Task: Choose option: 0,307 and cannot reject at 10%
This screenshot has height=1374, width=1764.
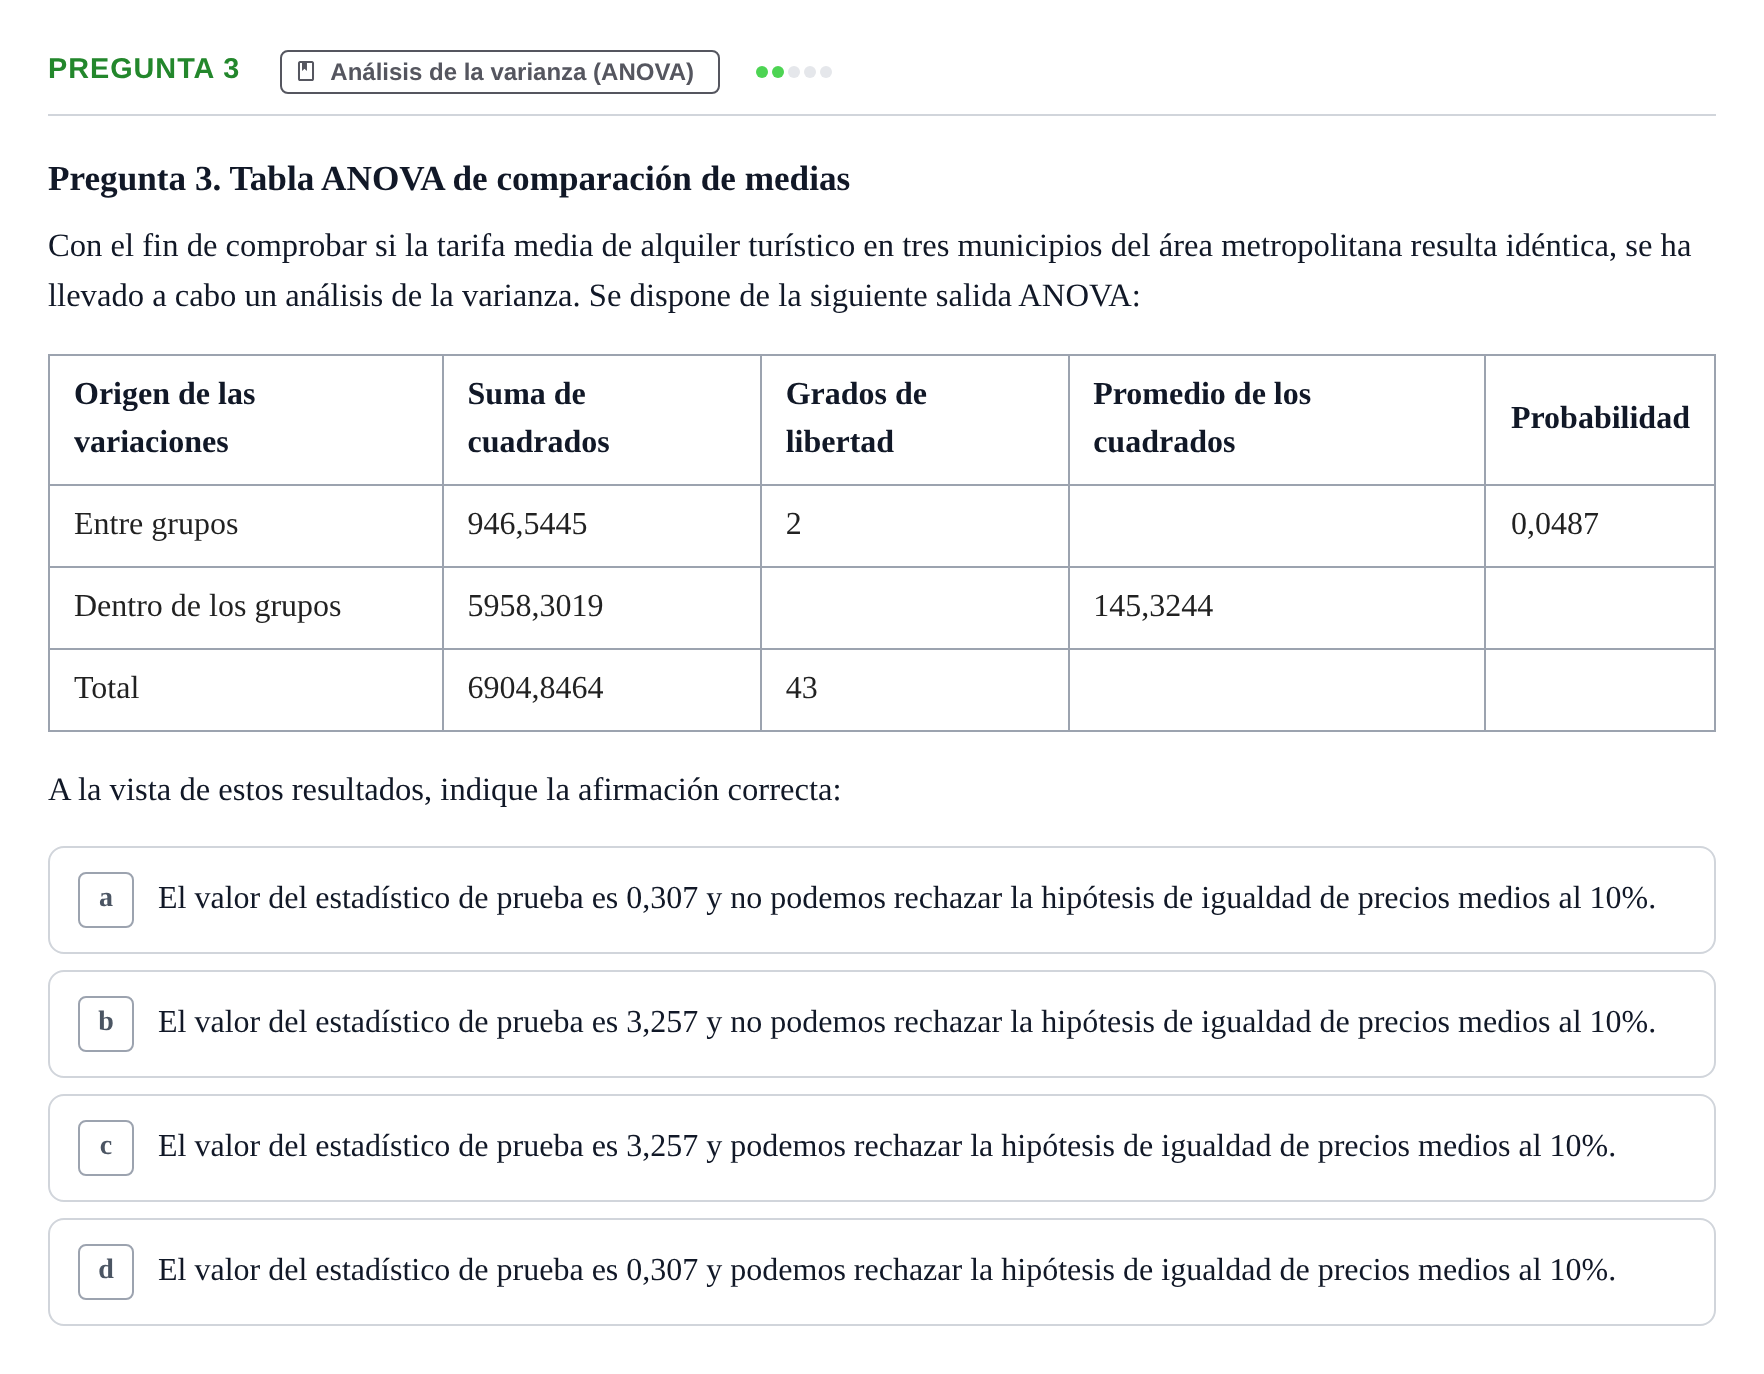Action: pyautogui.click(x=881, y=900)
